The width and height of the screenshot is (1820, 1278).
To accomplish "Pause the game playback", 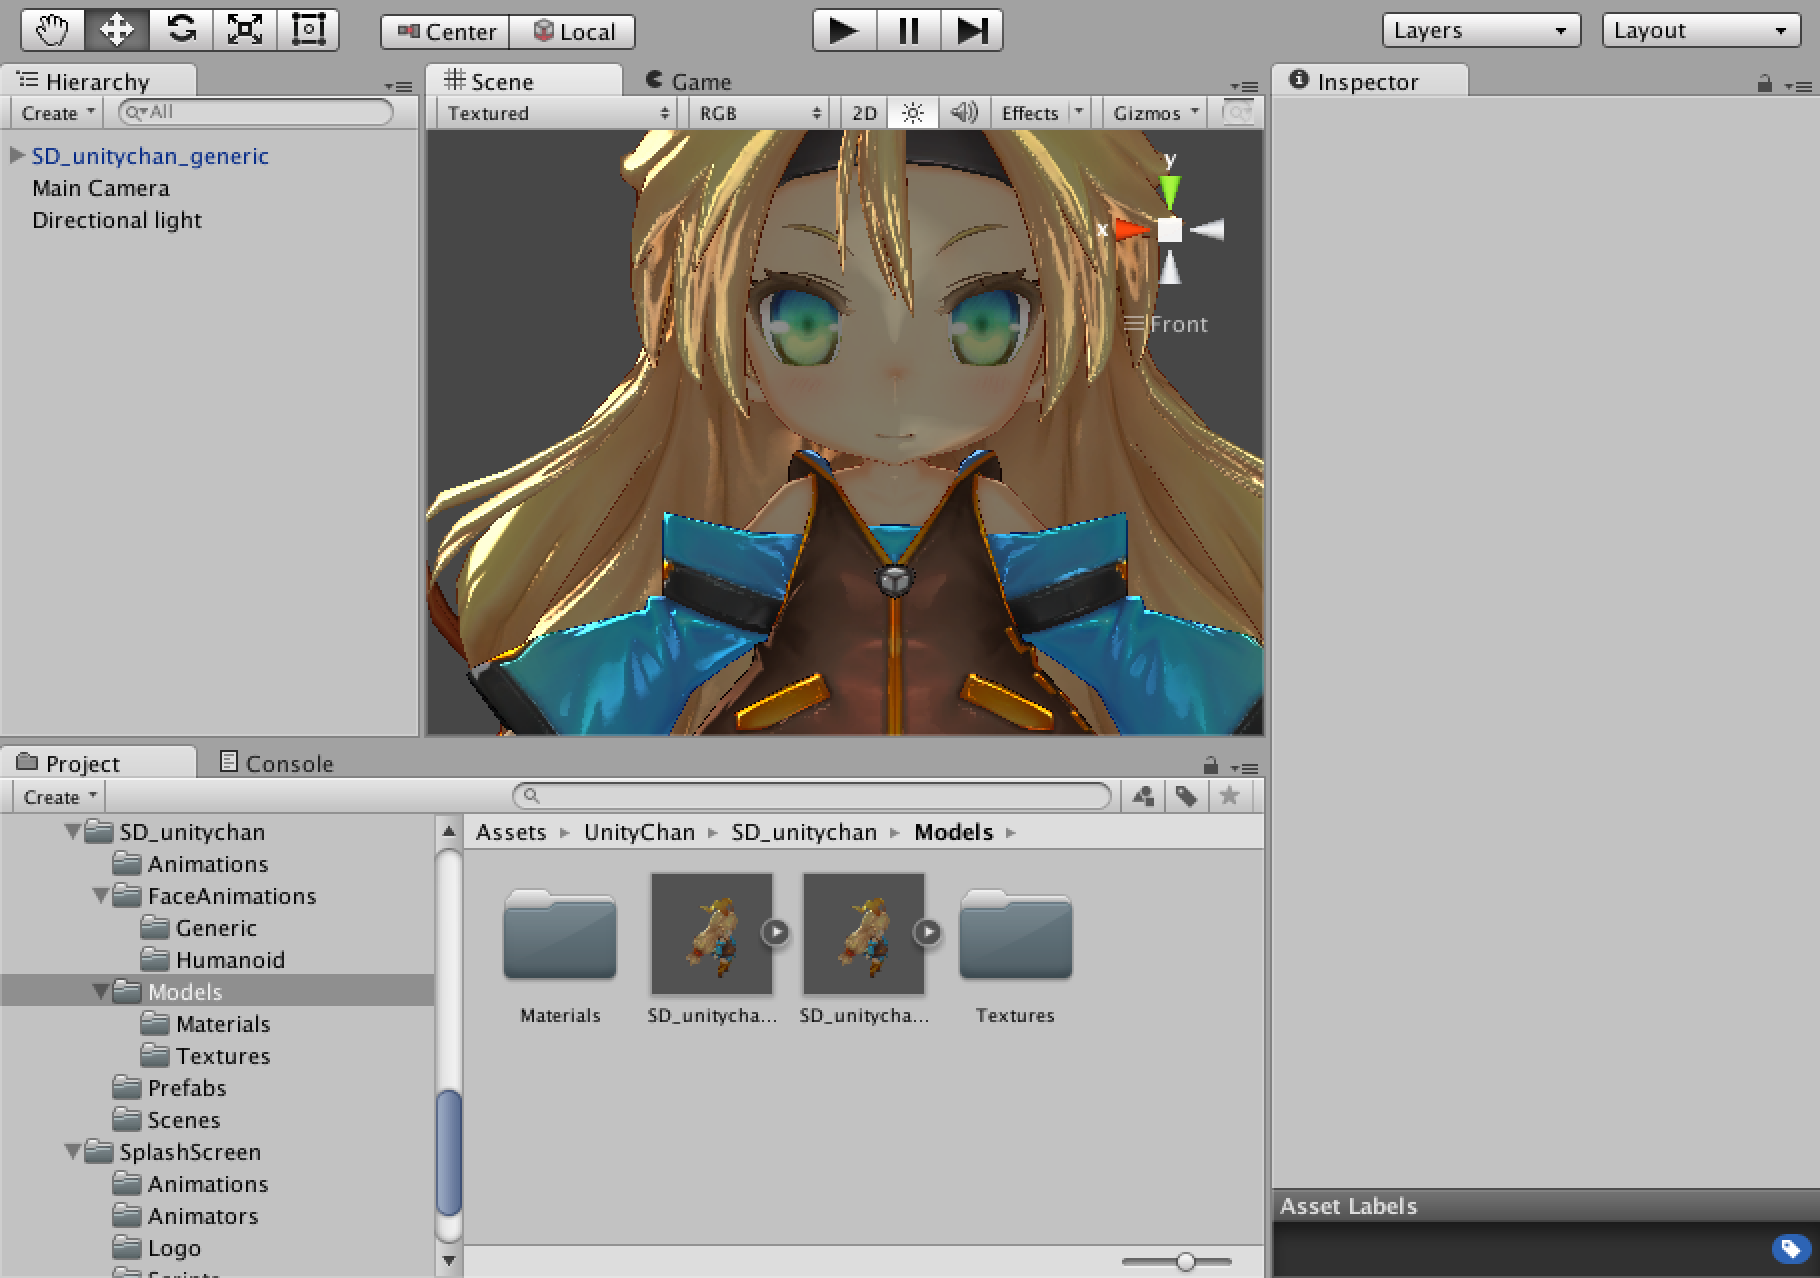I will [x=908, y=30].
